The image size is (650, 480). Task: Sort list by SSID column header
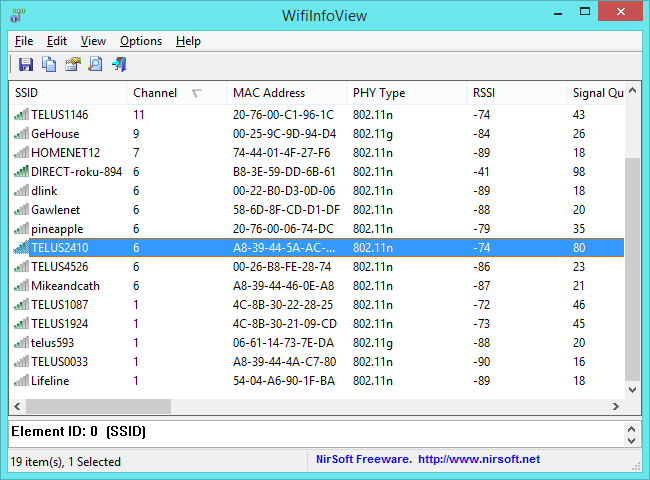pyautogui.click(x=30, y=93)
